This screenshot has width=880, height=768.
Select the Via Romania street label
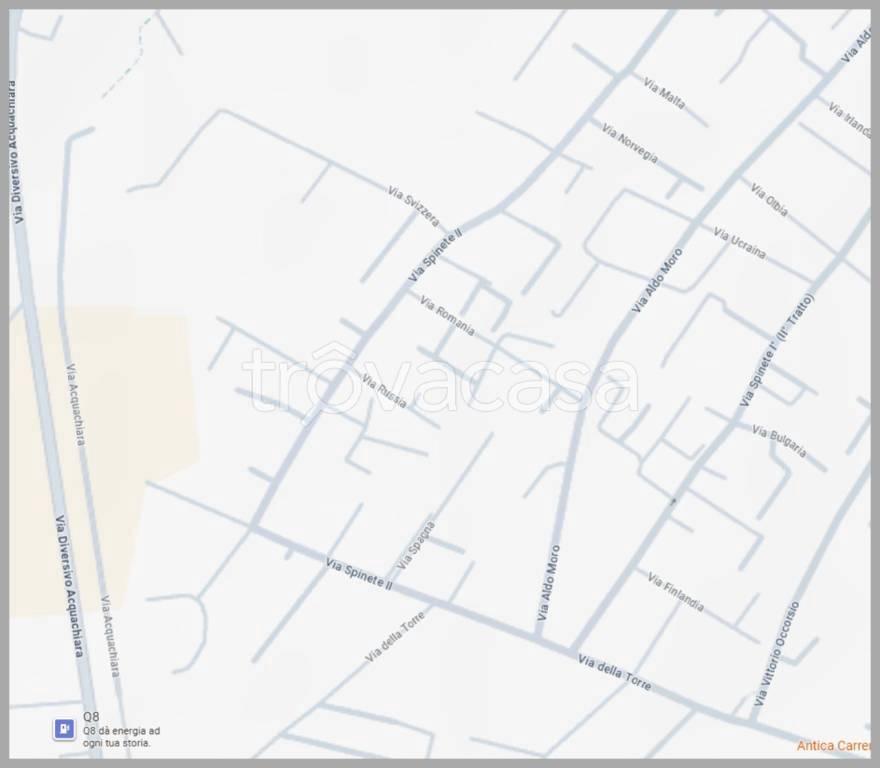pos(447,316)
